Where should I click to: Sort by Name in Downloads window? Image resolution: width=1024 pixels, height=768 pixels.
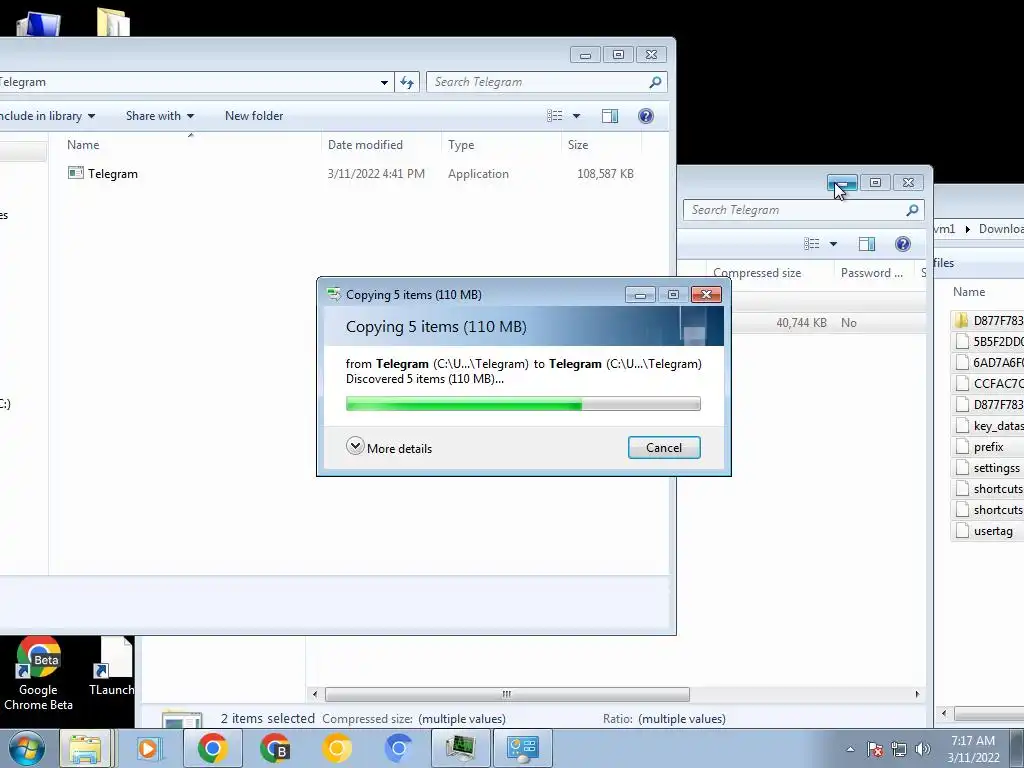(x=968, y=292)
